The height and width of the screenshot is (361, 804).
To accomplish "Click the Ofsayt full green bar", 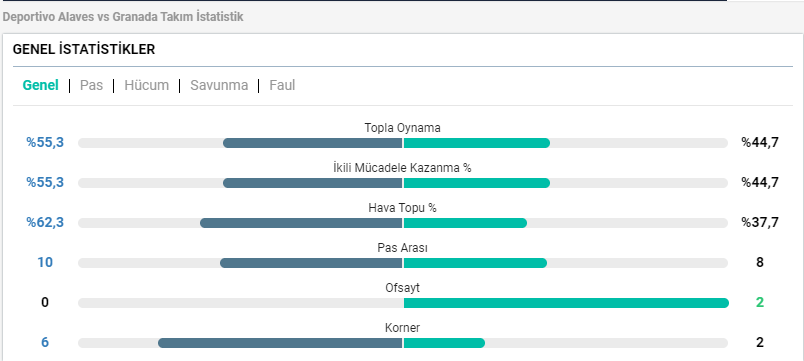I will (566, 303).
